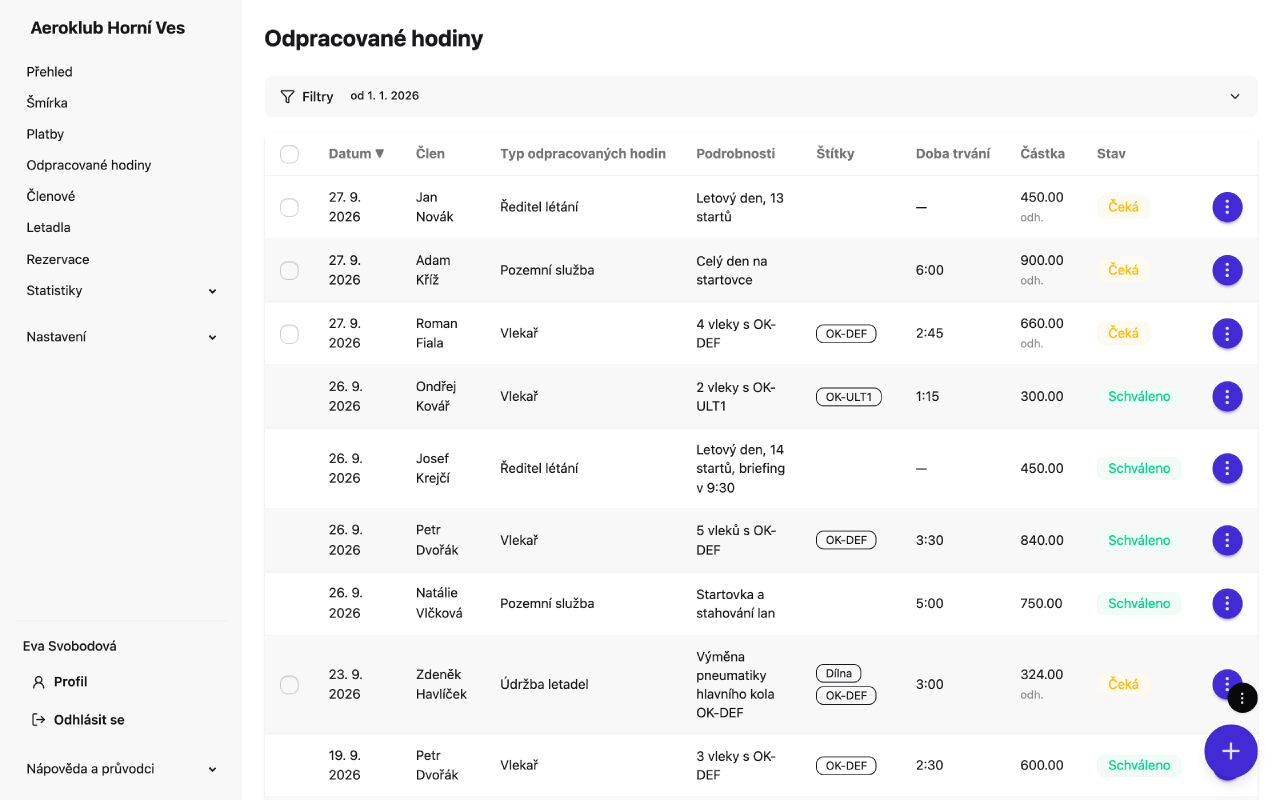Open Letadla in the sidebar menu
This screenshot has width=1280, height=800.
click(48, 227)
